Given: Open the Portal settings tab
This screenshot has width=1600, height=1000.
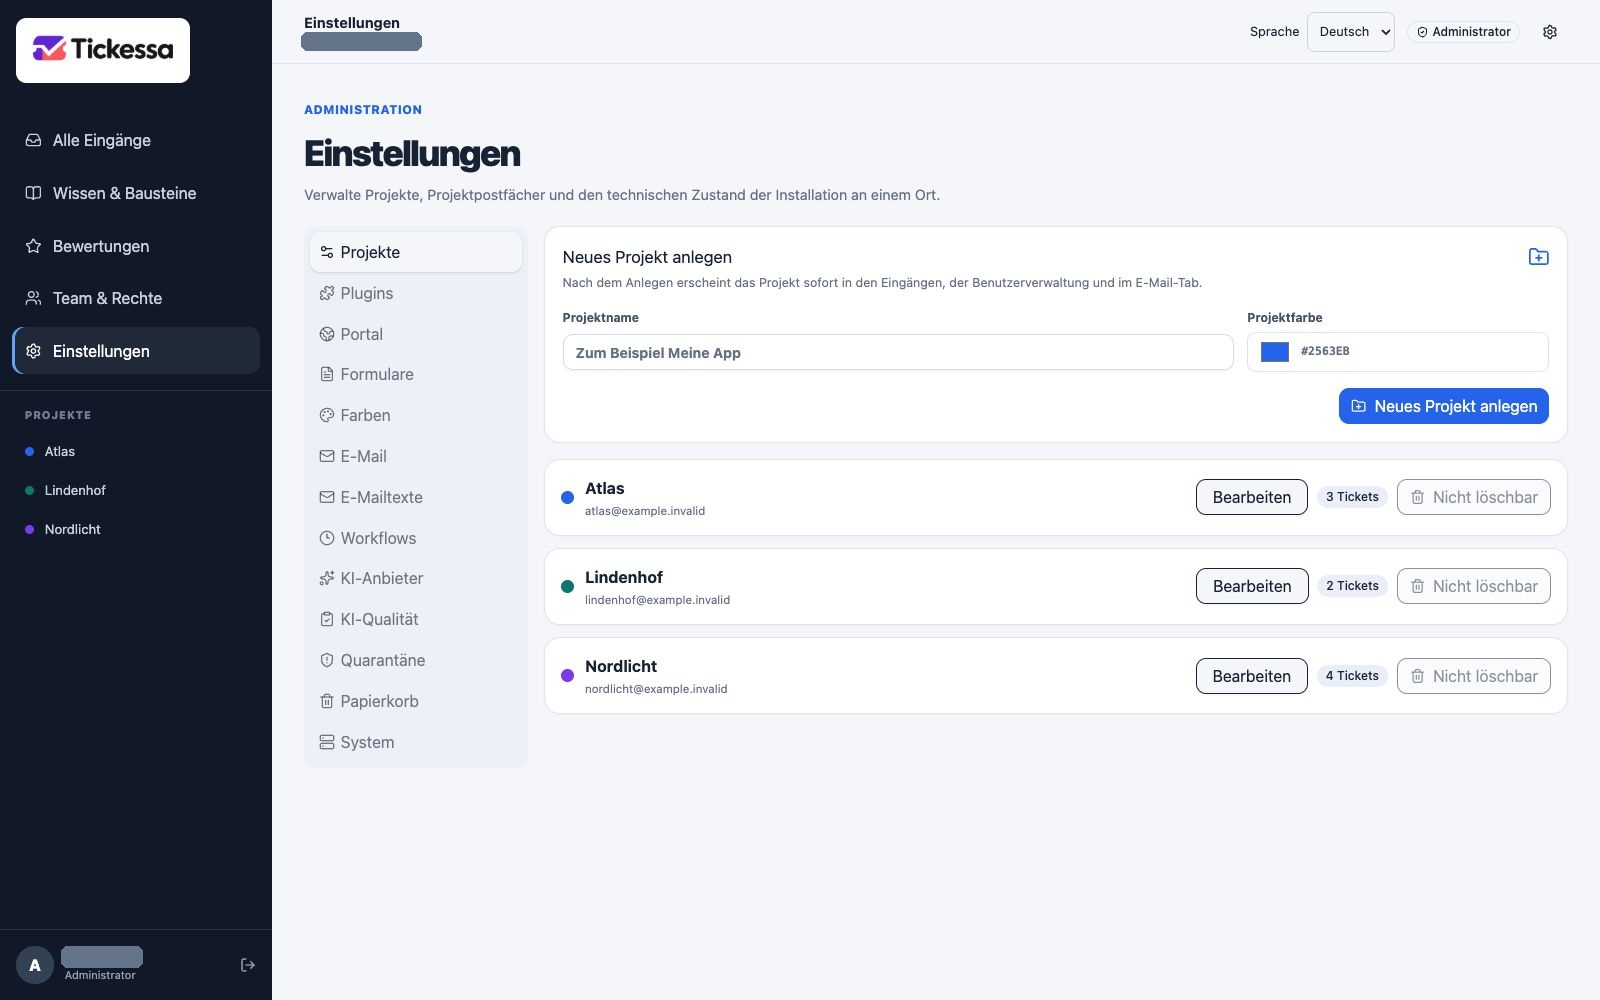Looking at the screenshot, I should pos(416,334).
